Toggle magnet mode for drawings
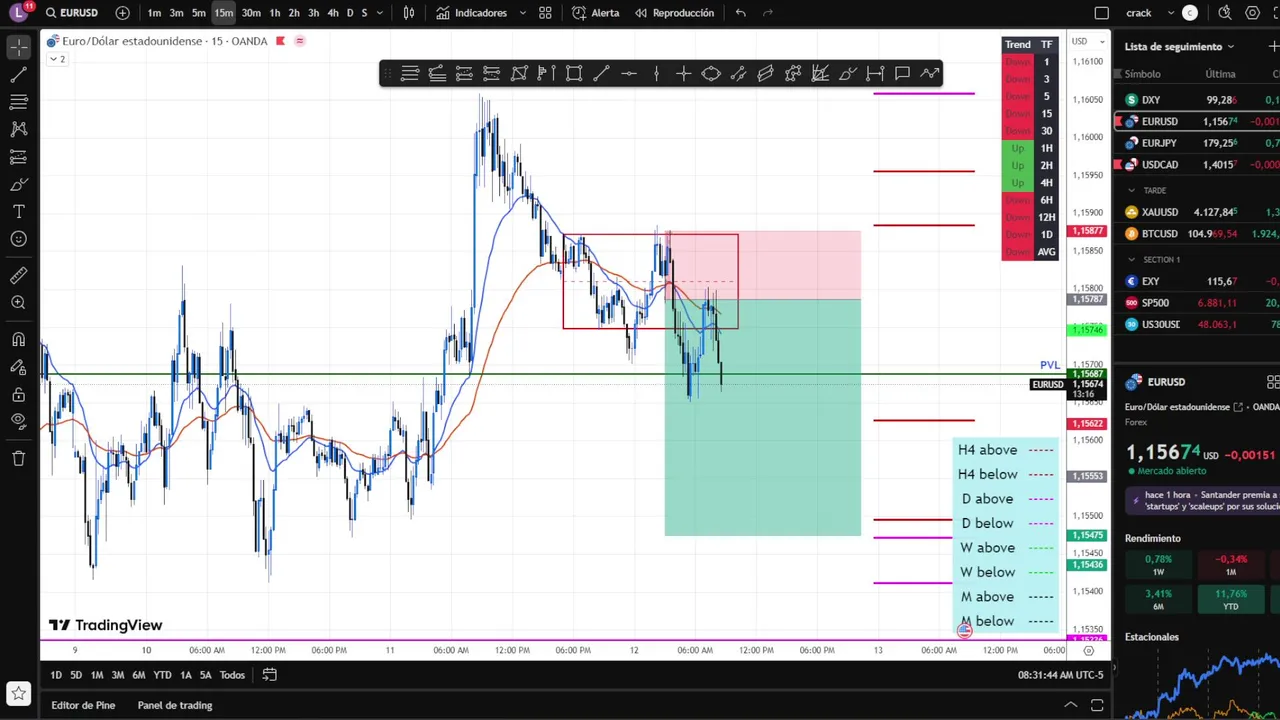This screenshot has width=1280, height=720. pyautogui.click(x=18, y=340)
